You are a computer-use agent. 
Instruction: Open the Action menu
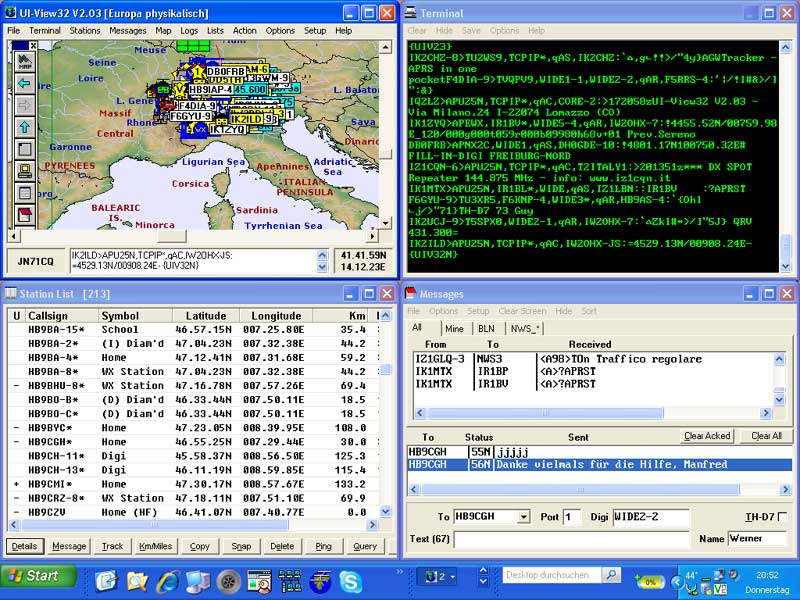click(245, 31)
